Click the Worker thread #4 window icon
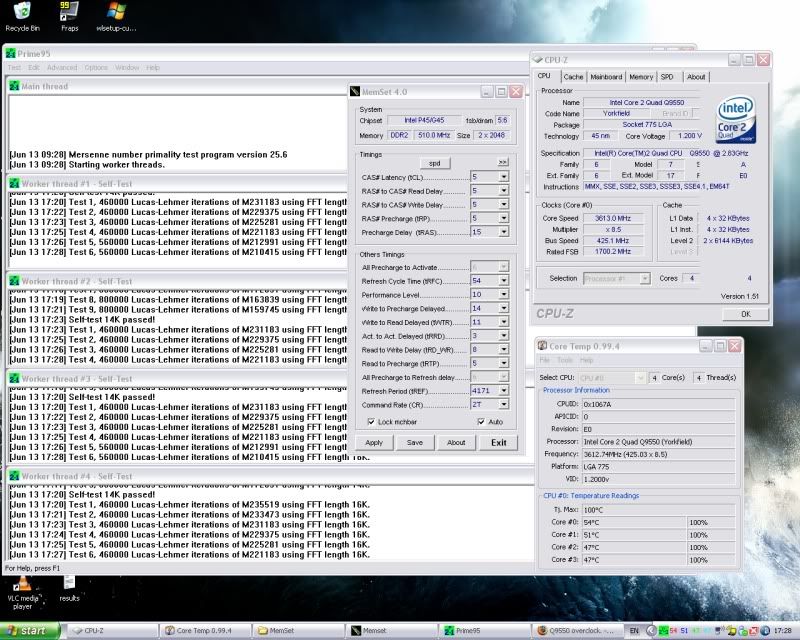This screenshot has width=800, height=640. [x=14, y=476]
